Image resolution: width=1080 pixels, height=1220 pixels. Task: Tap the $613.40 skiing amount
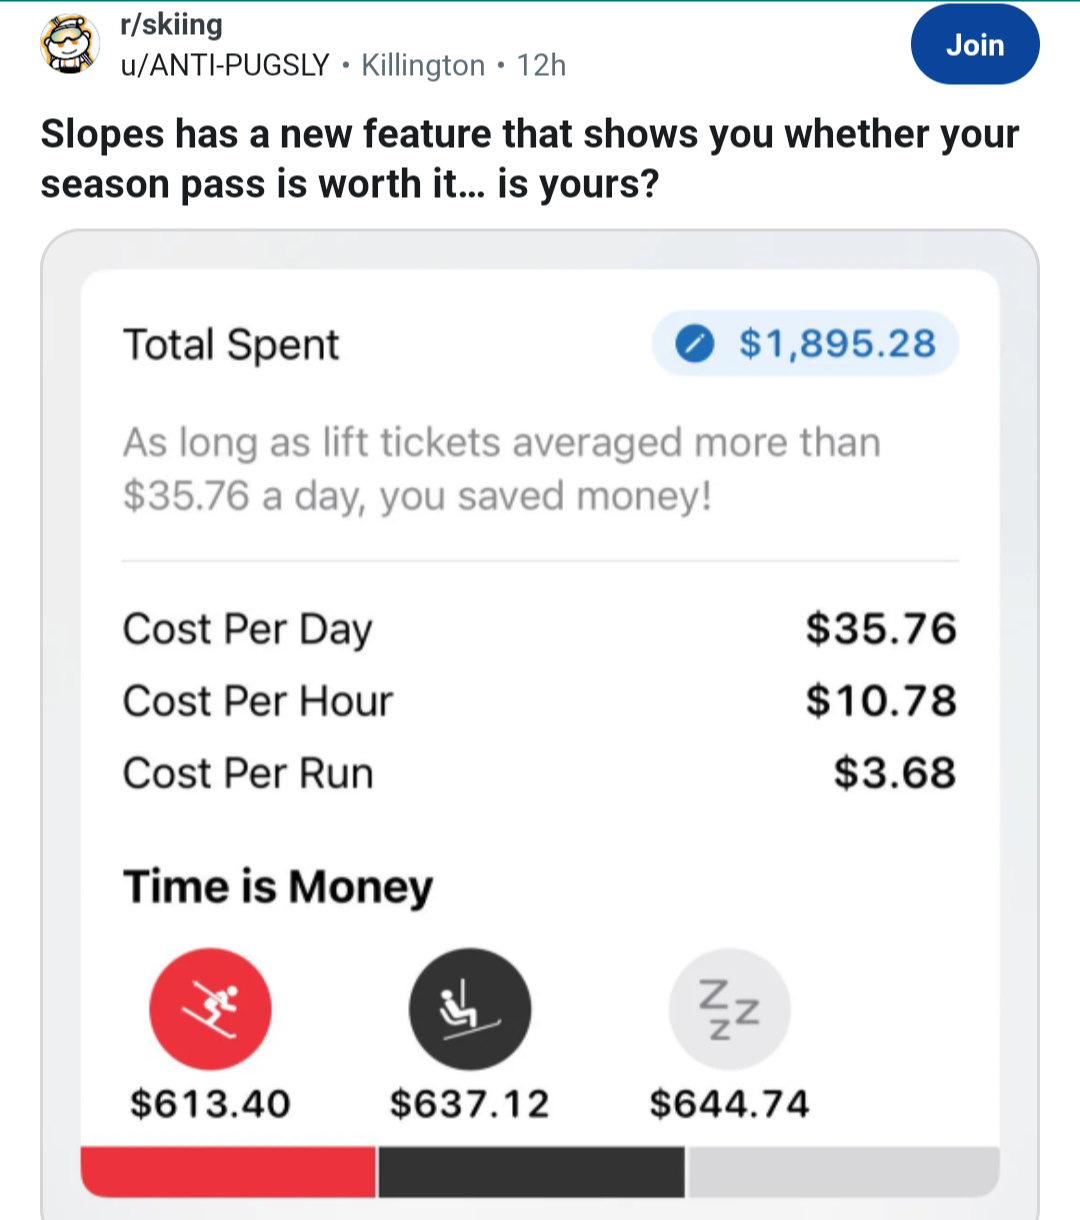pos(210,1104)
